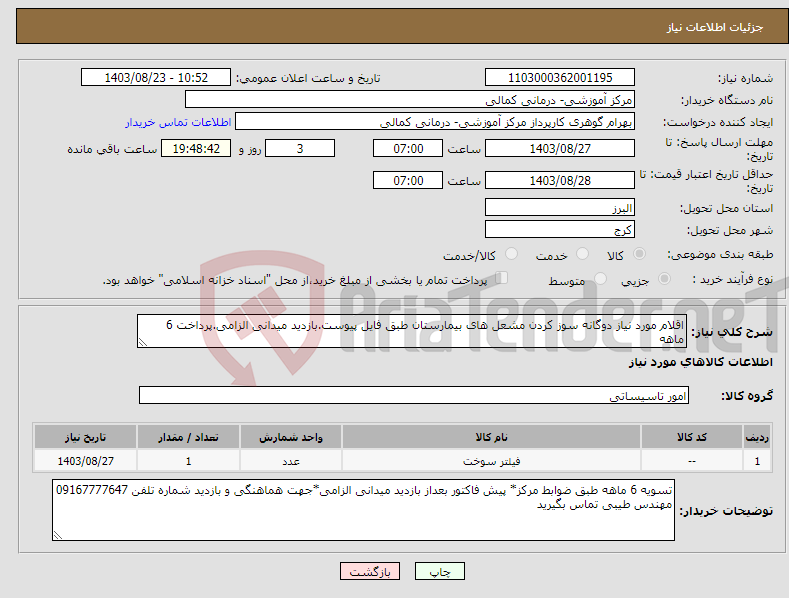
Task: Click the remaining days field showing 3
Action: 300,148
